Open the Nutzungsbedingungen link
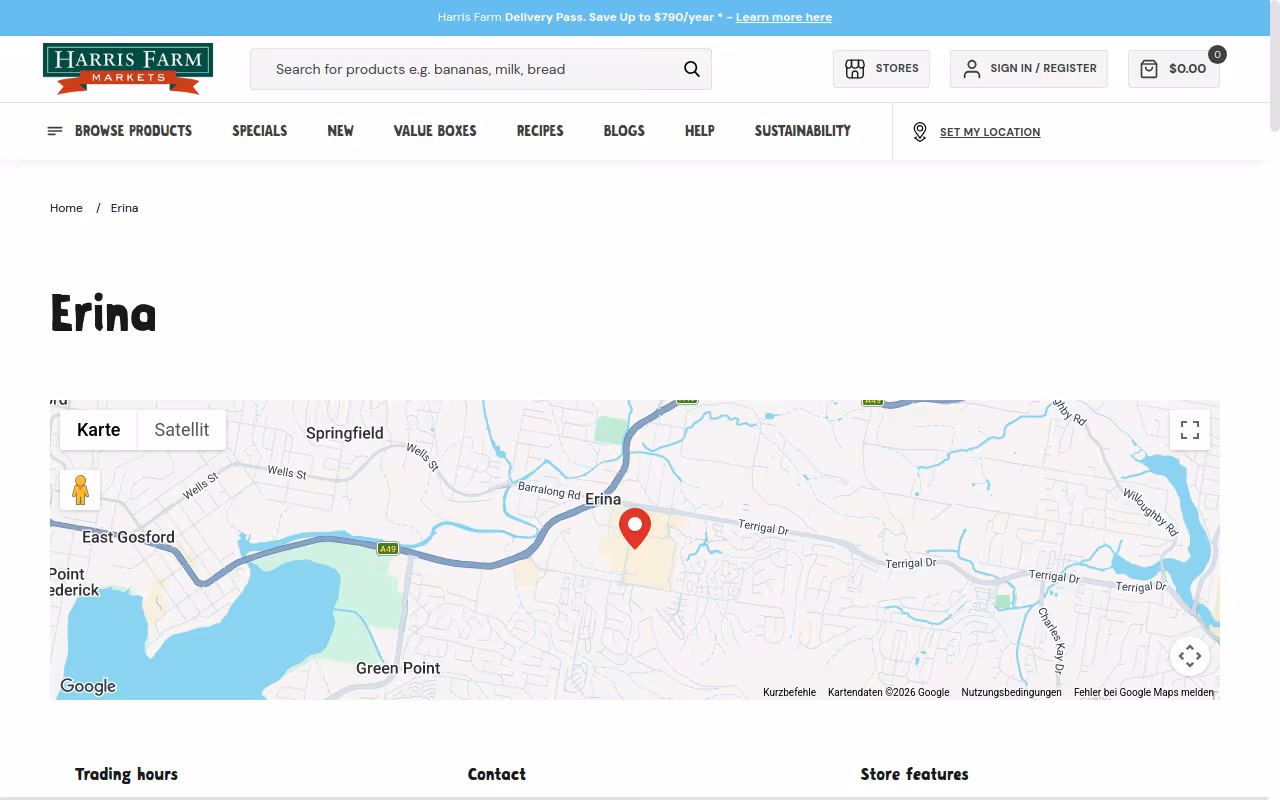1280x800 pixels. [1011, 692]
